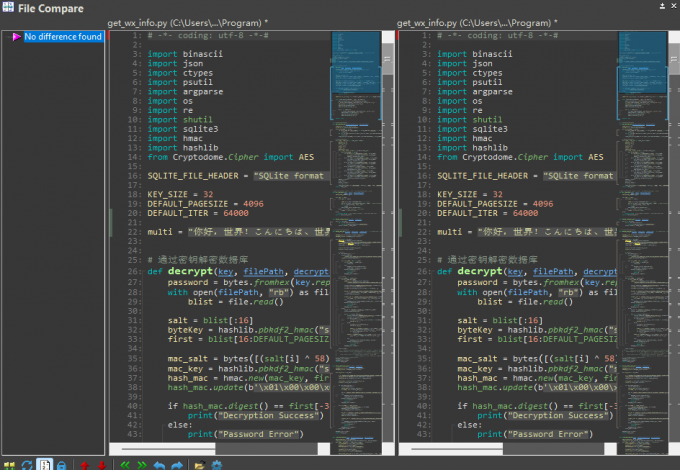Viewport: 680px width, 470px height.
Task: Click the left pane minimap code overview
Action: (356, 243)
